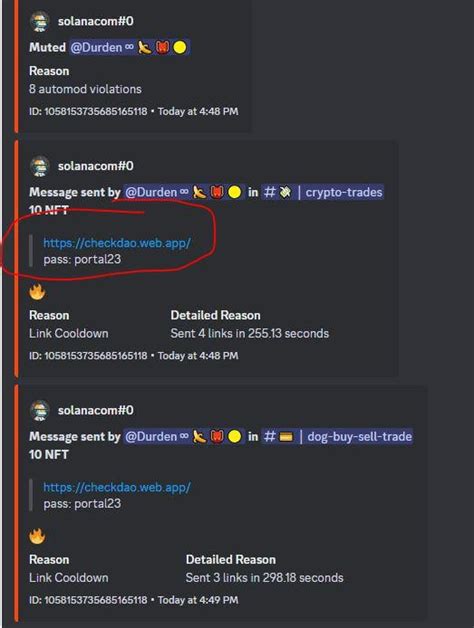The width and height of the screenshot is (474, 628).
Task: Click the yellow circle emoji in Muted mention
Action: coord(180,48)
